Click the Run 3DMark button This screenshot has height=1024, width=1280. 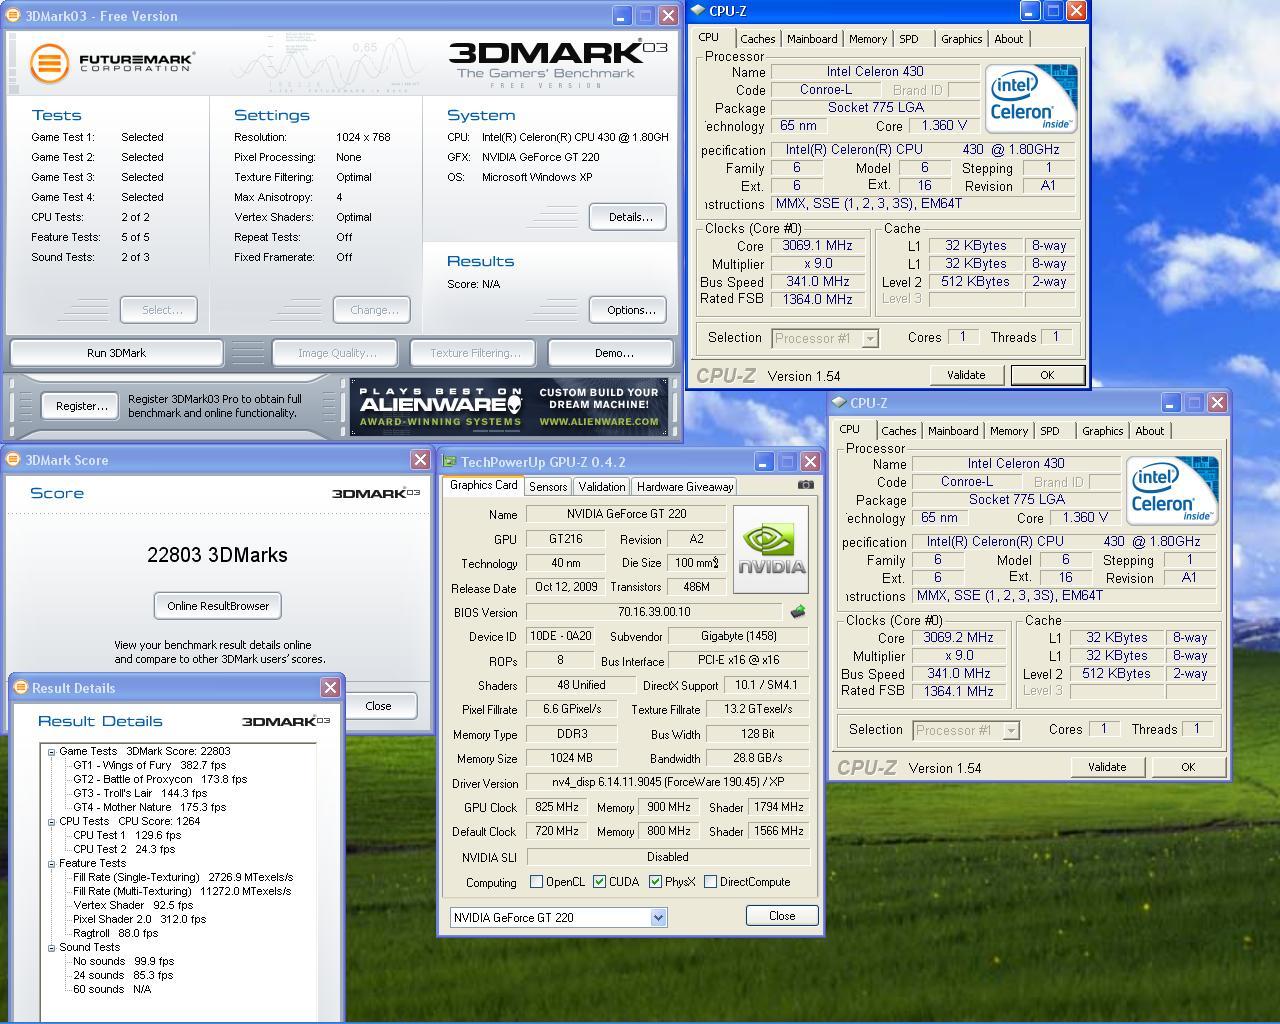pos(116,353)
